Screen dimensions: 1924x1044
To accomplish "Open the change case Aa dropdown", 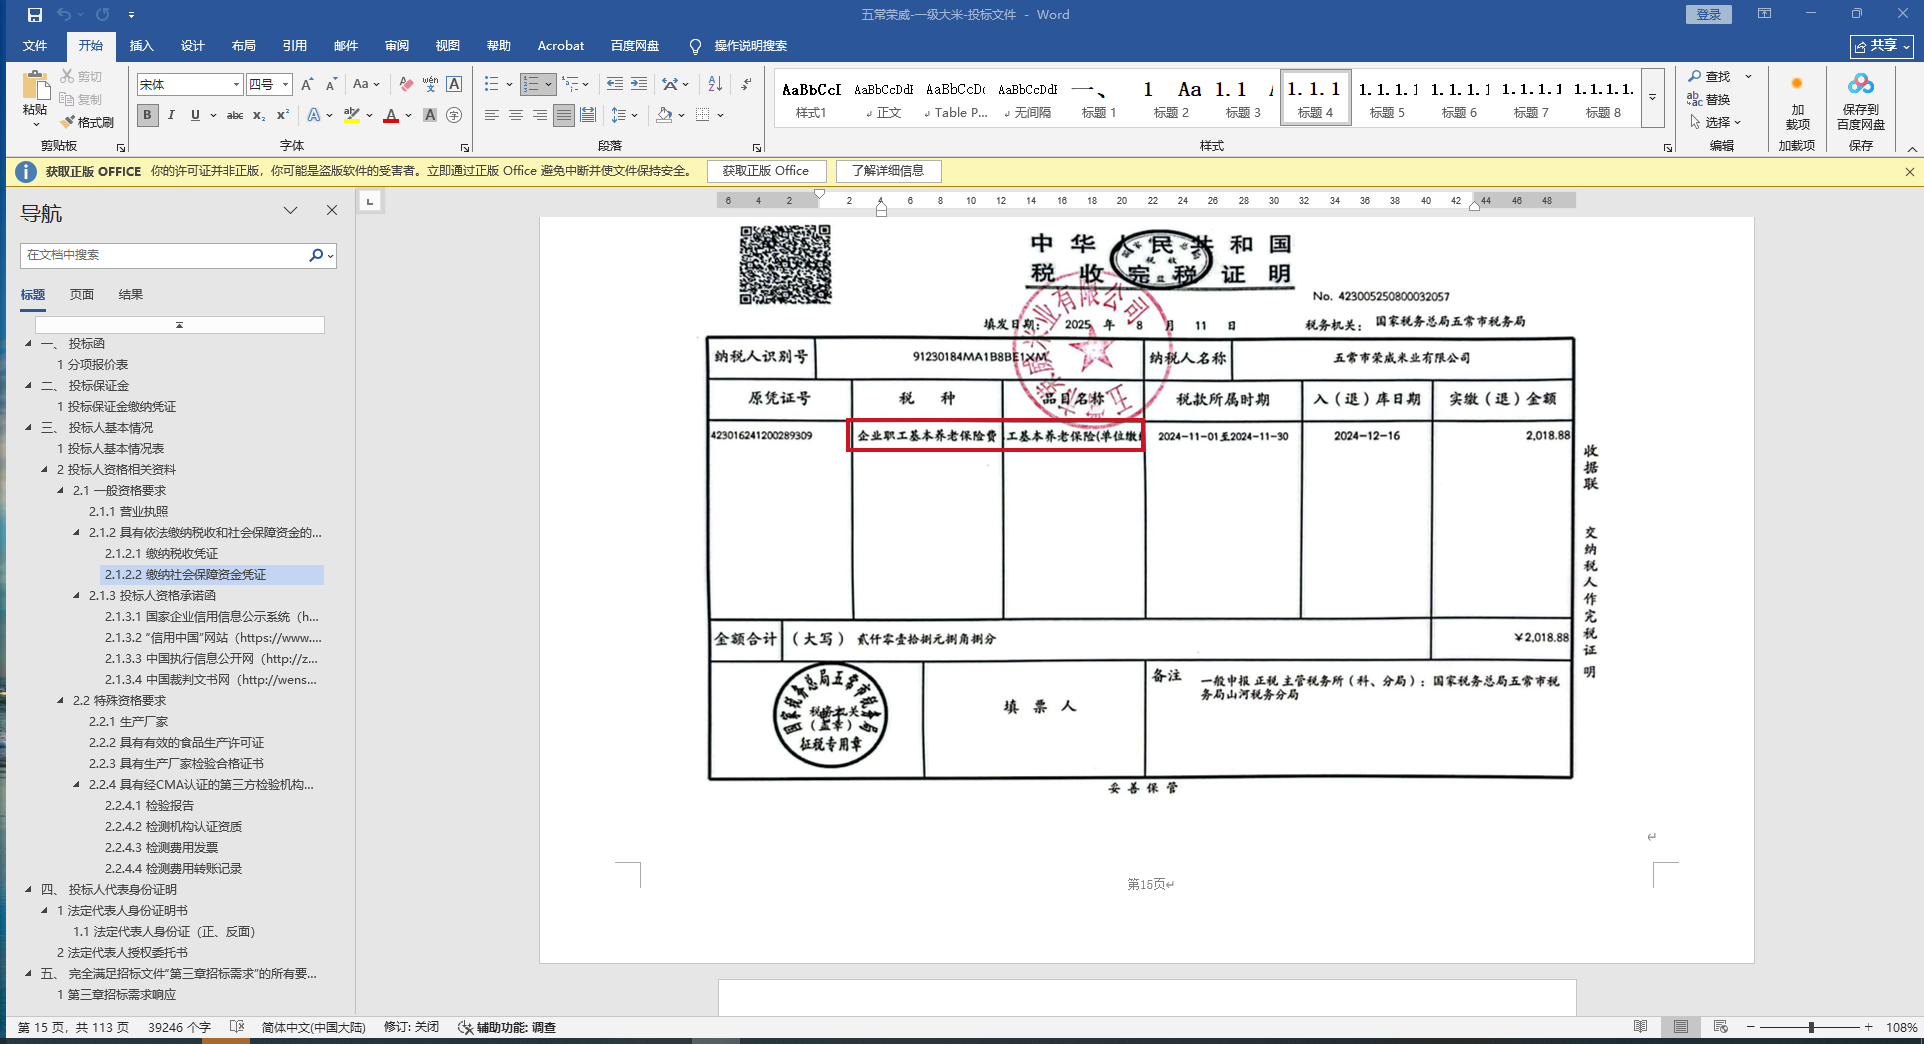I will (366, 84).
